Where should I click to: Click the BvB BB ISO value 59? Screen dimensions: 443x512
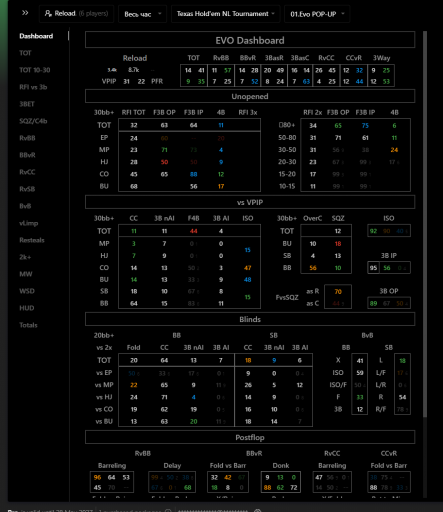pyautogui.click(x=360, y=373)
